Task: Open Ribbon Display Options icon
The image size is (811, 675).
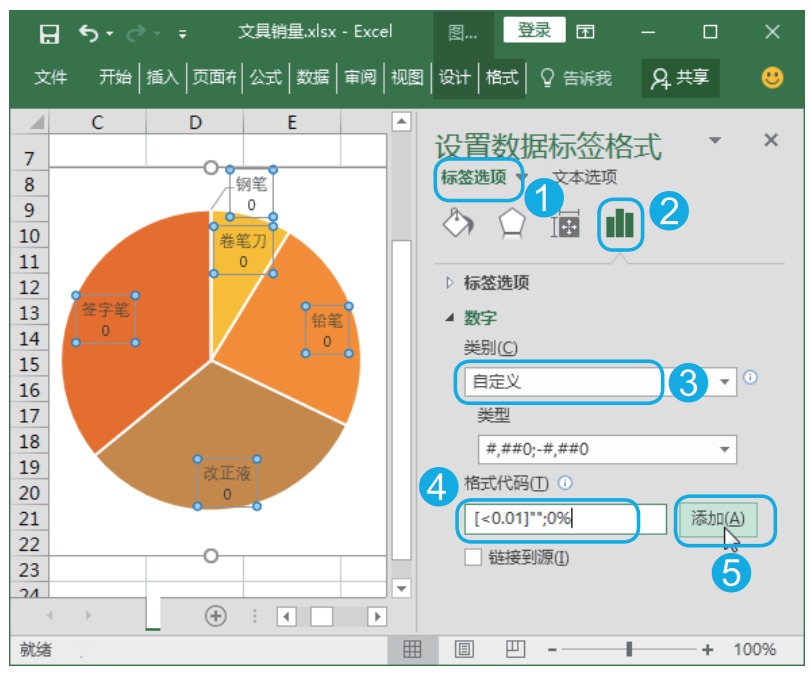Action: pos(585,32)
